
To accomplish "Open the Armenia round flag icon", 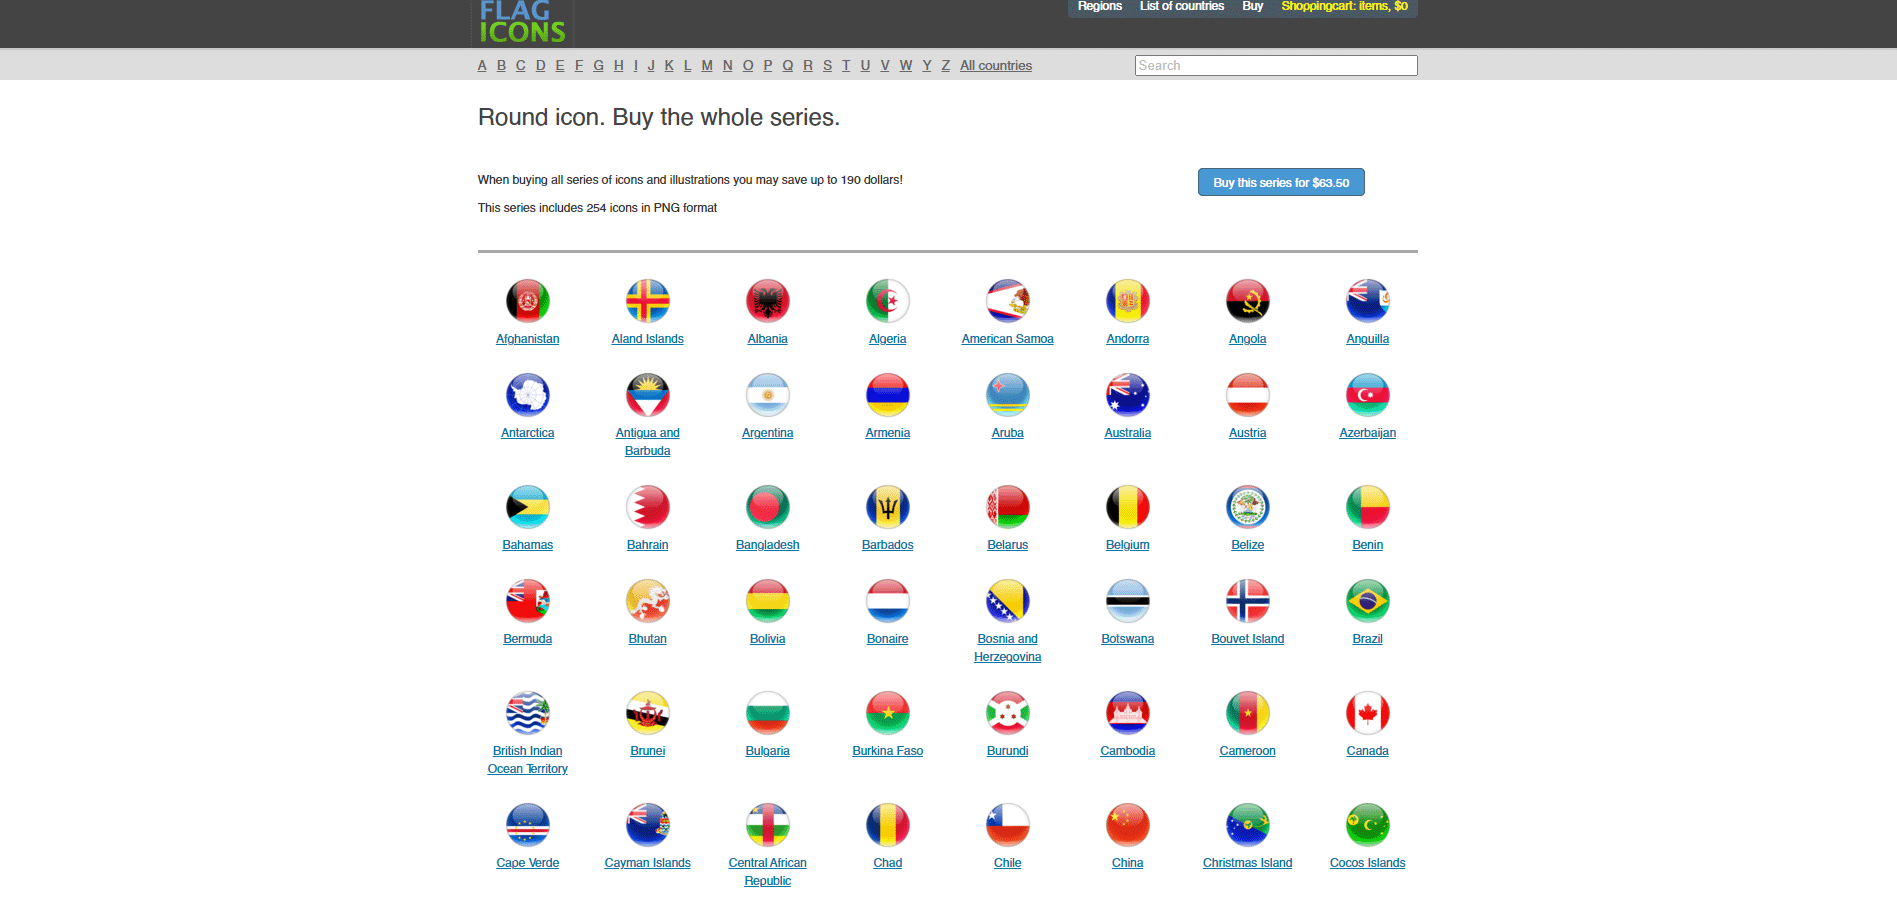I will (888, 395).
